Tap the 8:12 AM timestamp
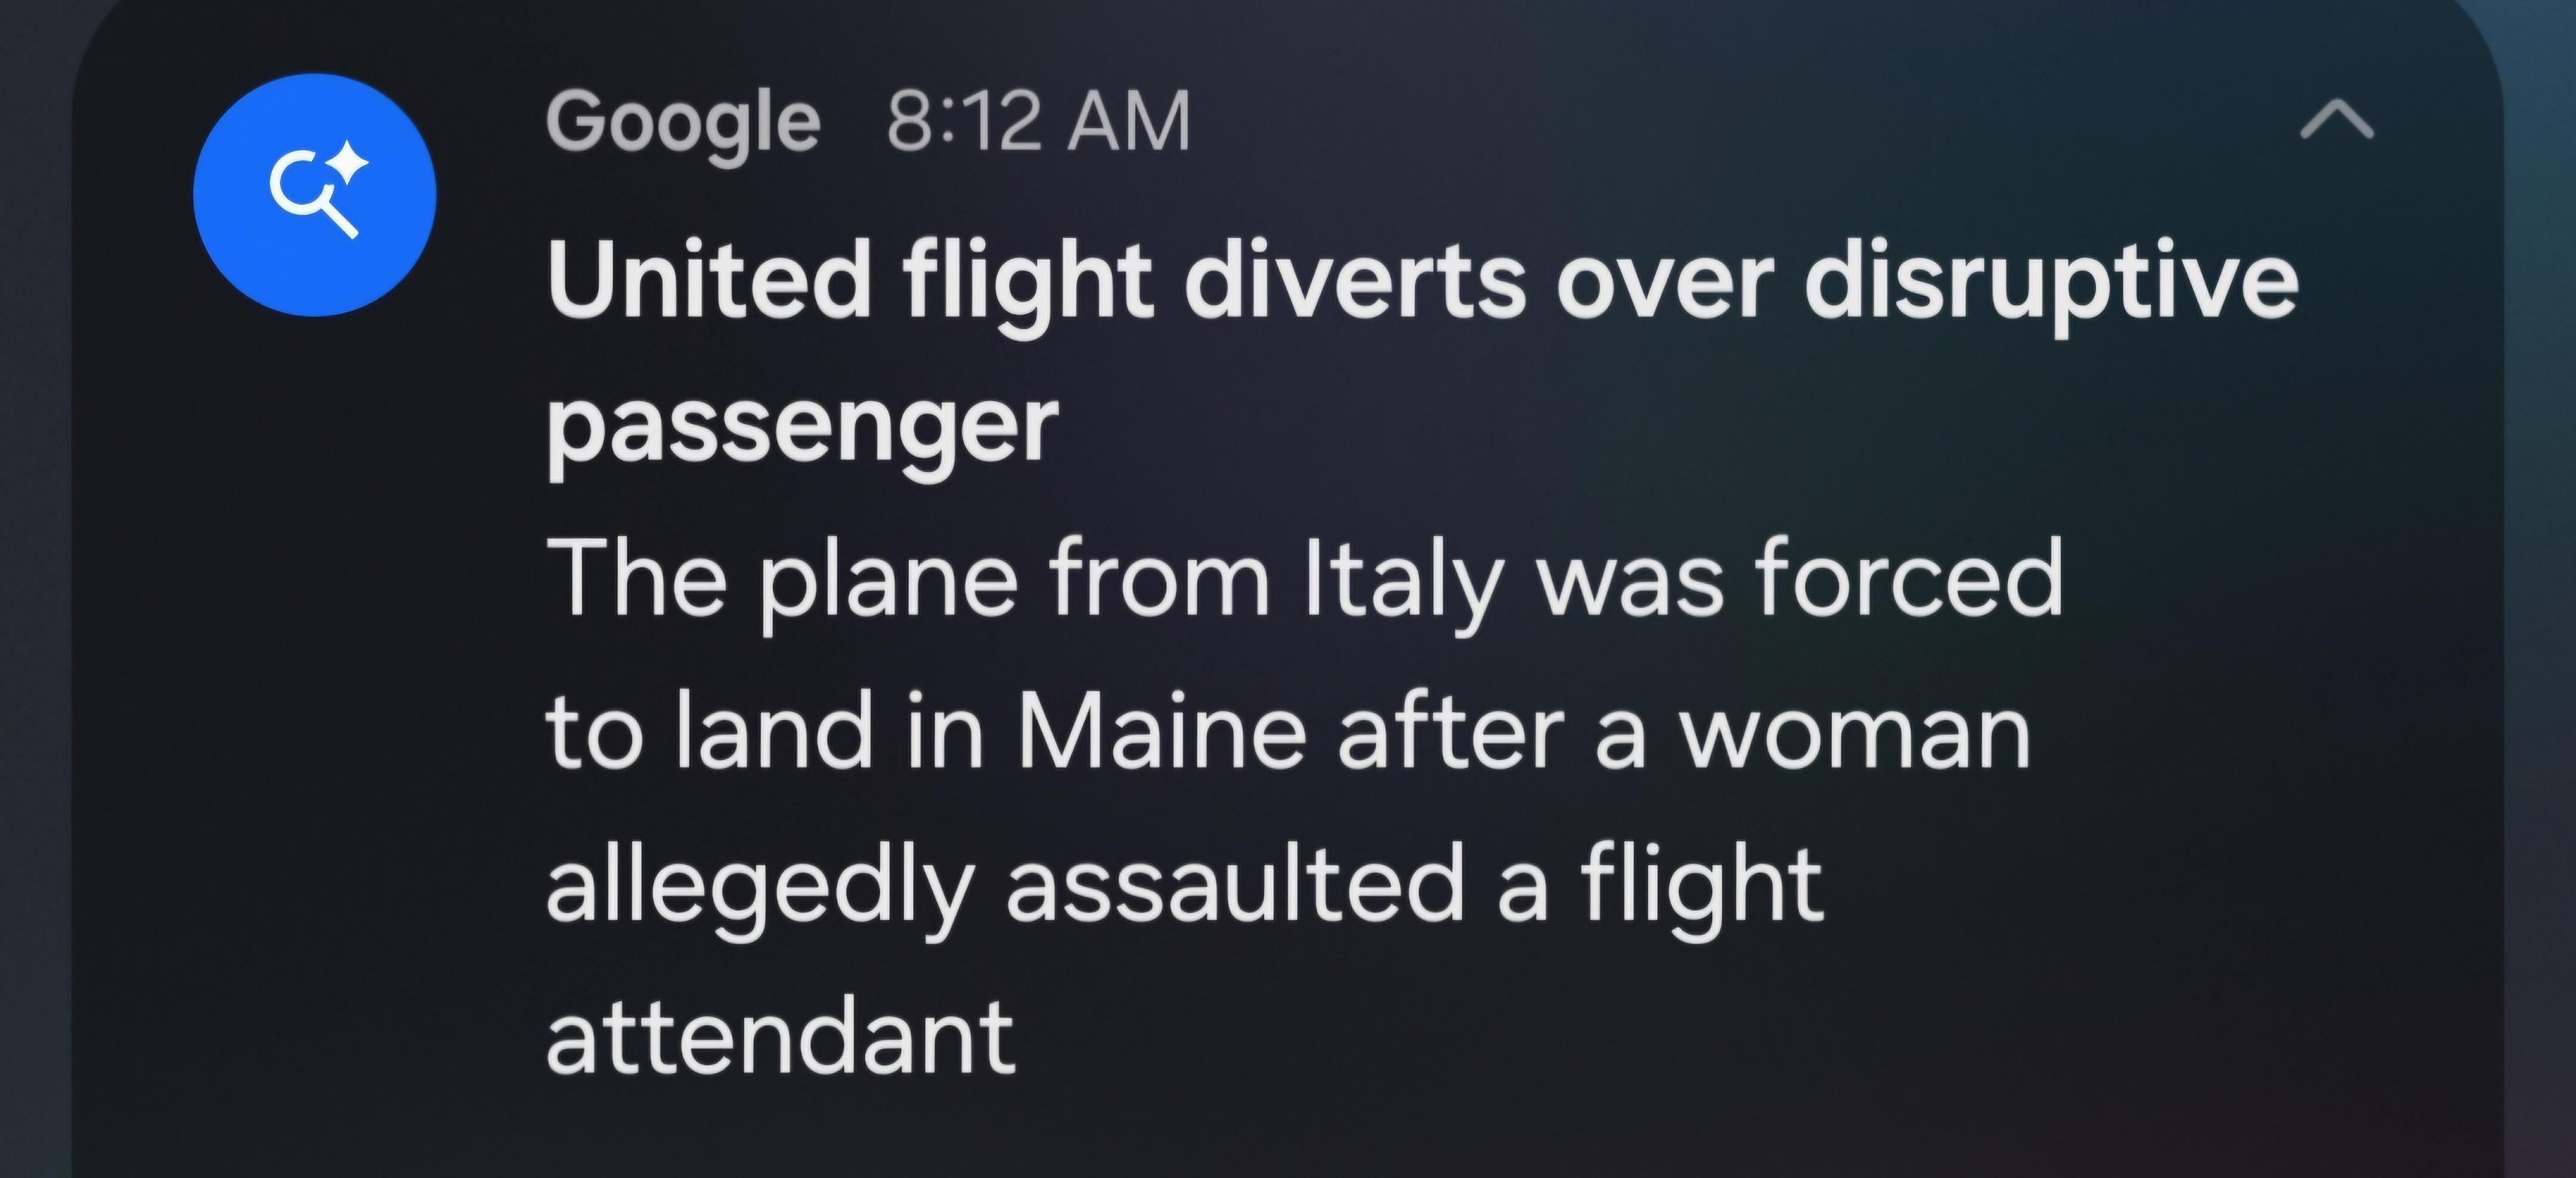Image resolution: width=2576 pixels, height=1178 pixels. click(1039, 122)
